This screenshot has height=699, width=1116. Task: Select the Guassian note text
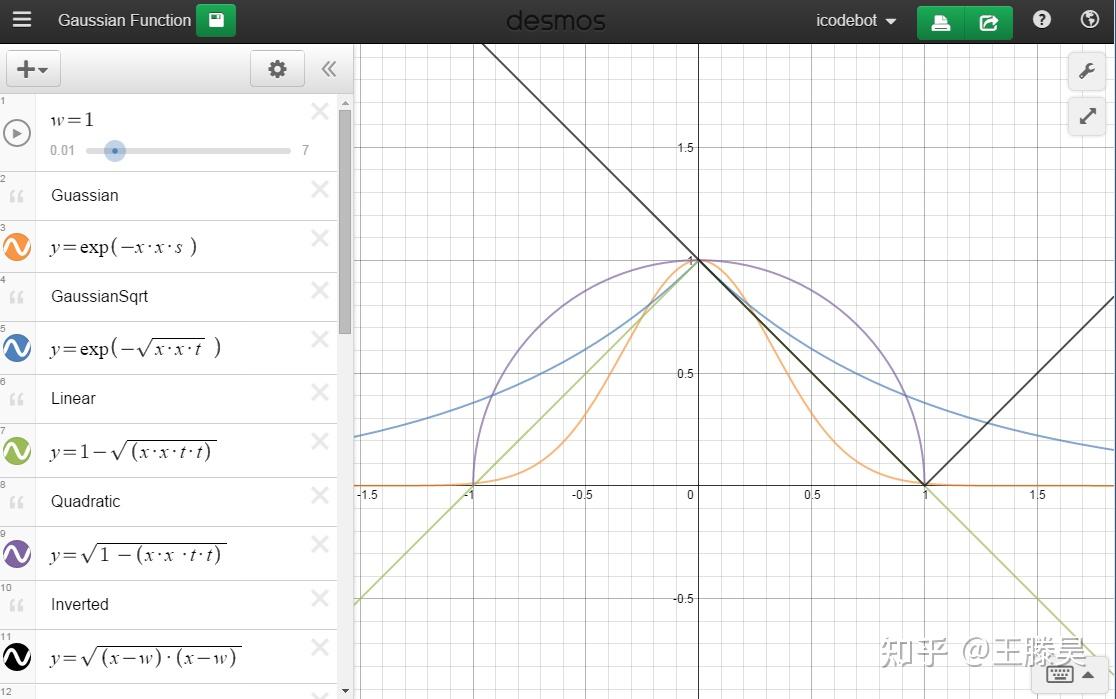click(85, 196)
